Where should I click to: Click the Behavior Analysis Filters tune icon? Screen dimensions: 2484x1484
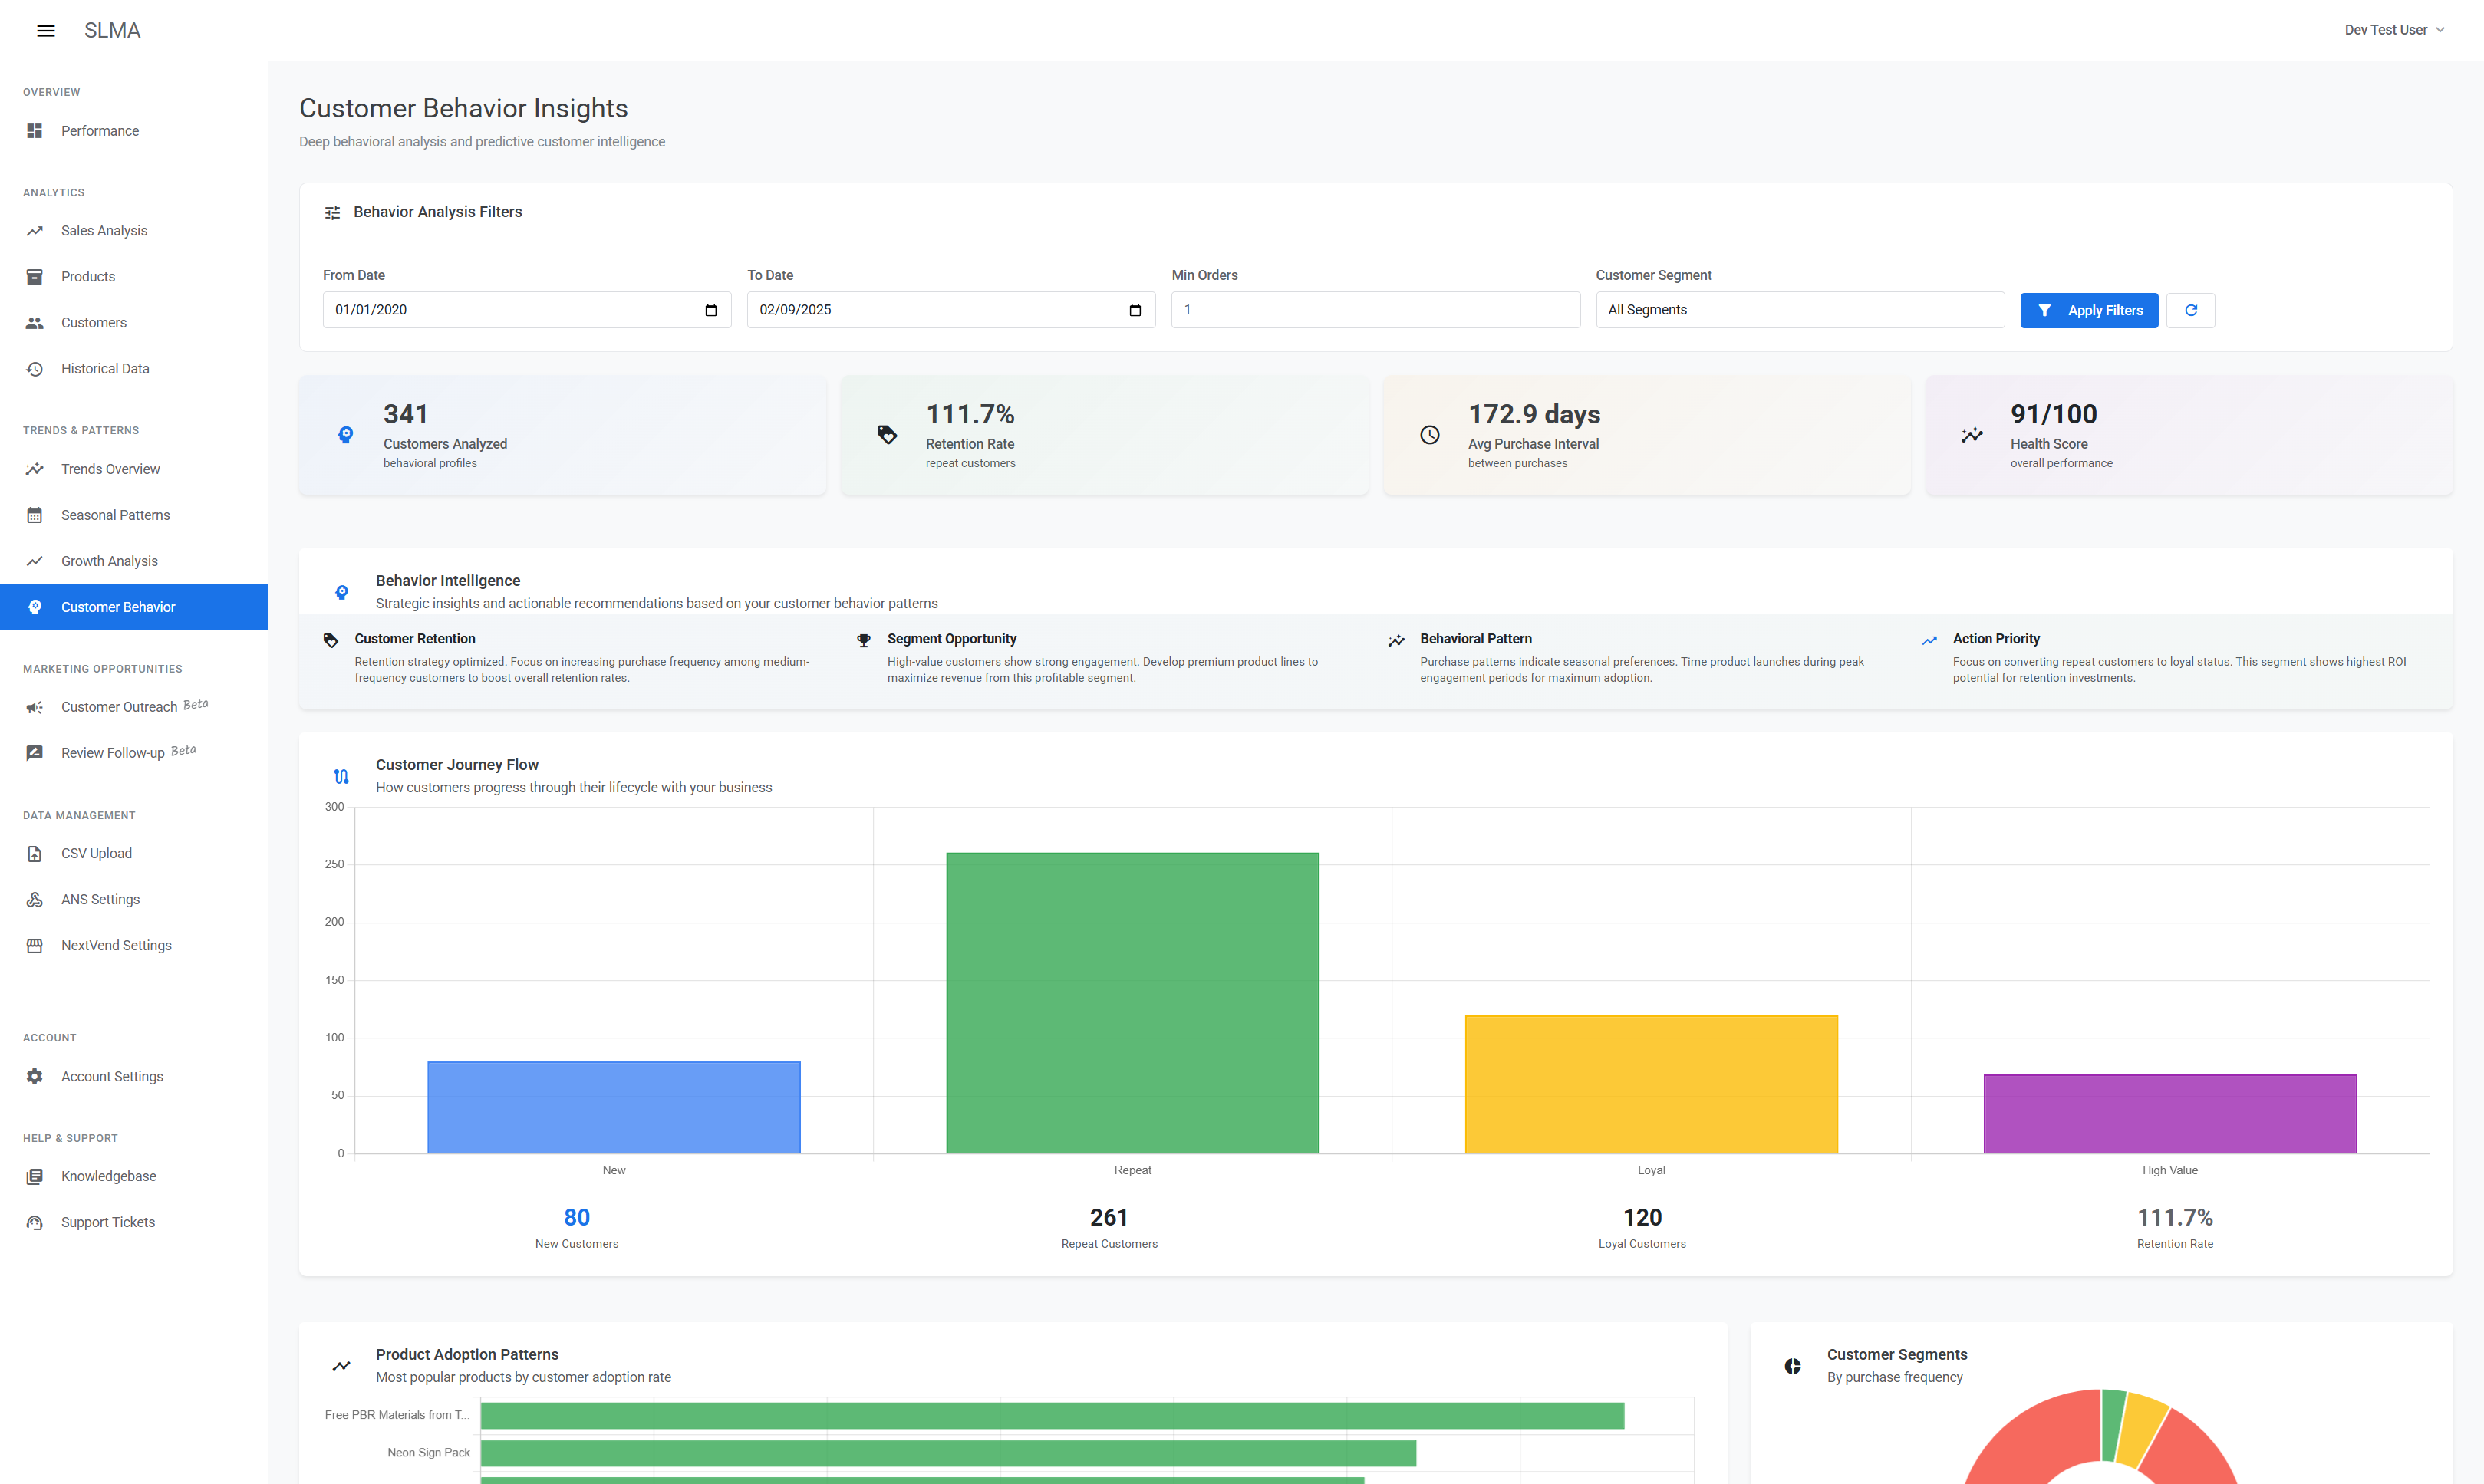[332, 213]
